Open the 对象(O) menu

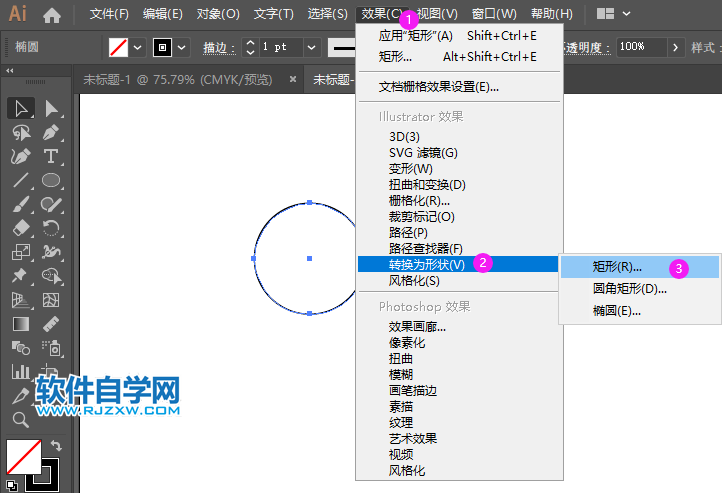tap(218, 14)
